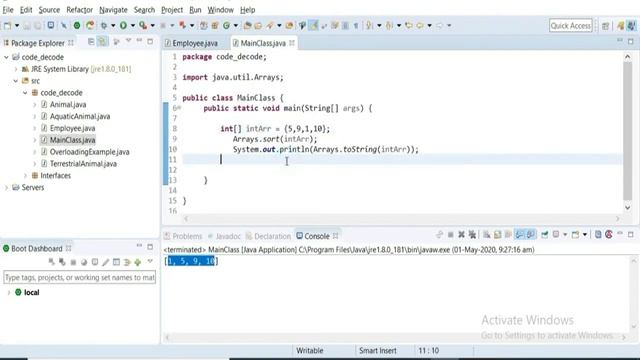Screen dimensions: 640x360
Task: Expand the local node in Boot Dashboard
Action: [x=9, y=293]
